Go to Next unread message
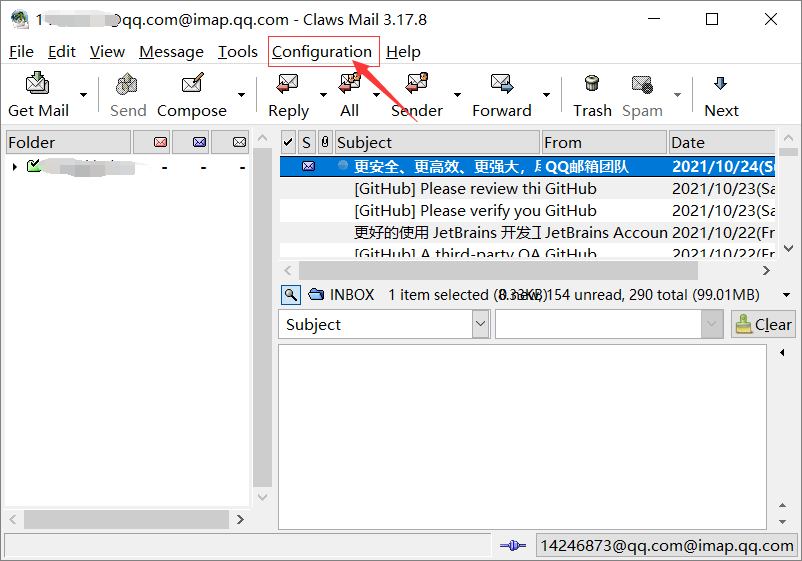 (x=721, y=95)
